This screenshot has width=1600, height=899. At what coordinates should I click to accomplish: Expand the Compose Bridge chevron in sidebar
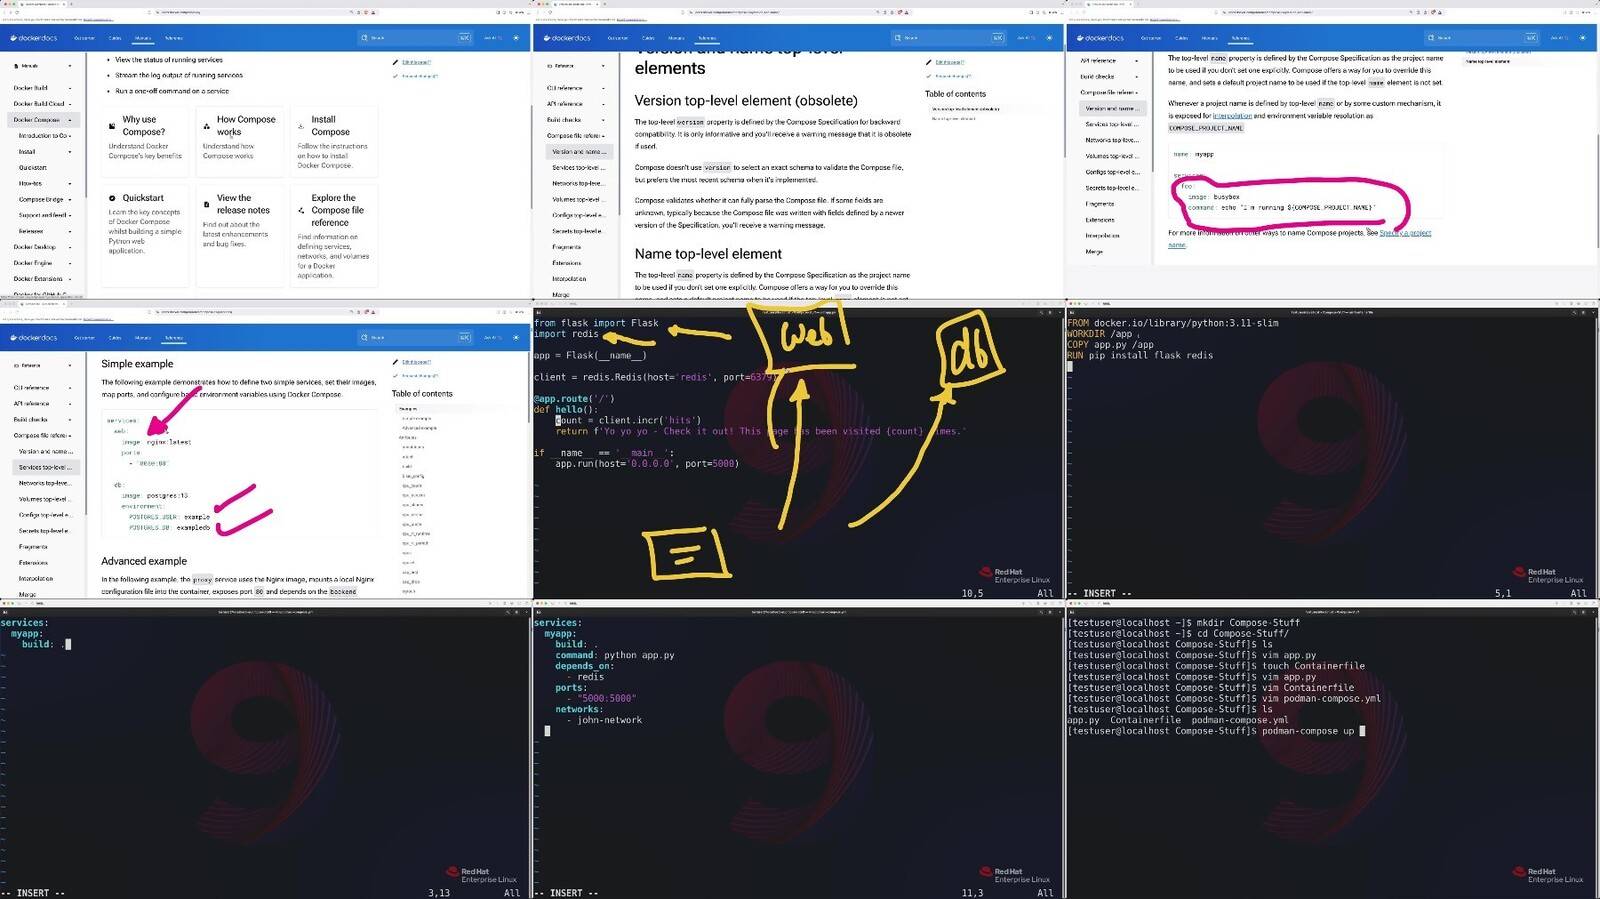70,200
